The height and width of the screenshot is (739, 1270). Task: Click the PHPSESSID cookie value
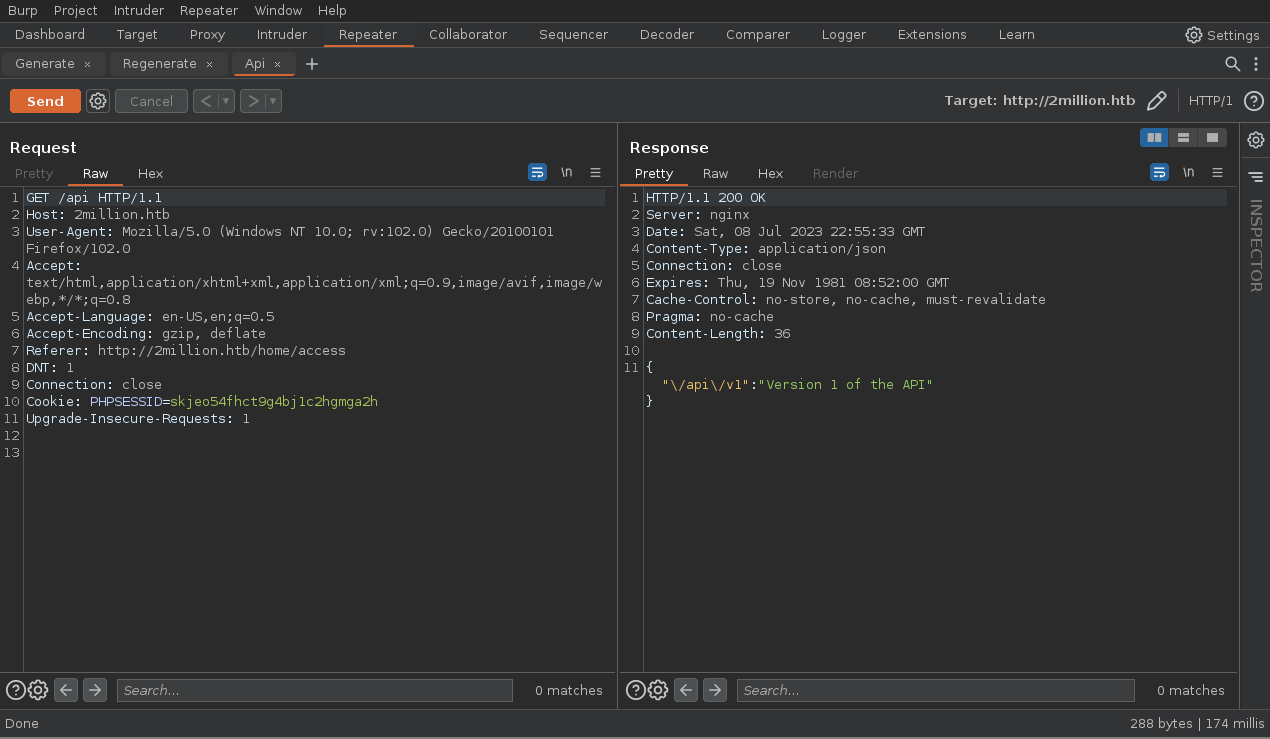[274, 402]
